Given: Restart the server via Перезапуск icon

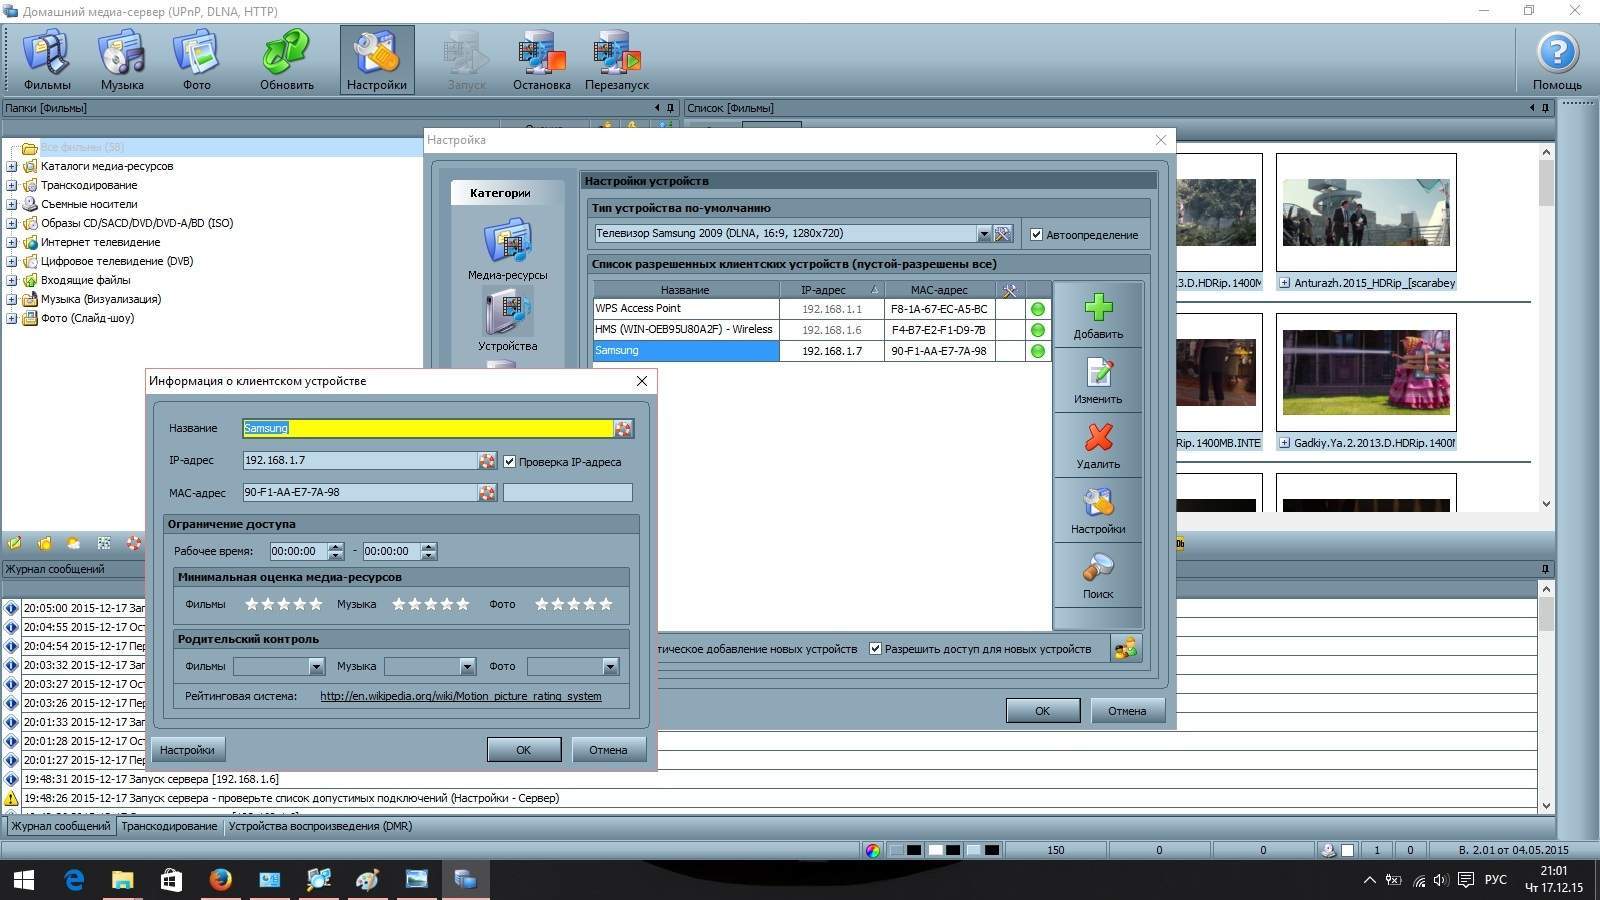Looking at the screenshot, I should [x=616, y=60].
